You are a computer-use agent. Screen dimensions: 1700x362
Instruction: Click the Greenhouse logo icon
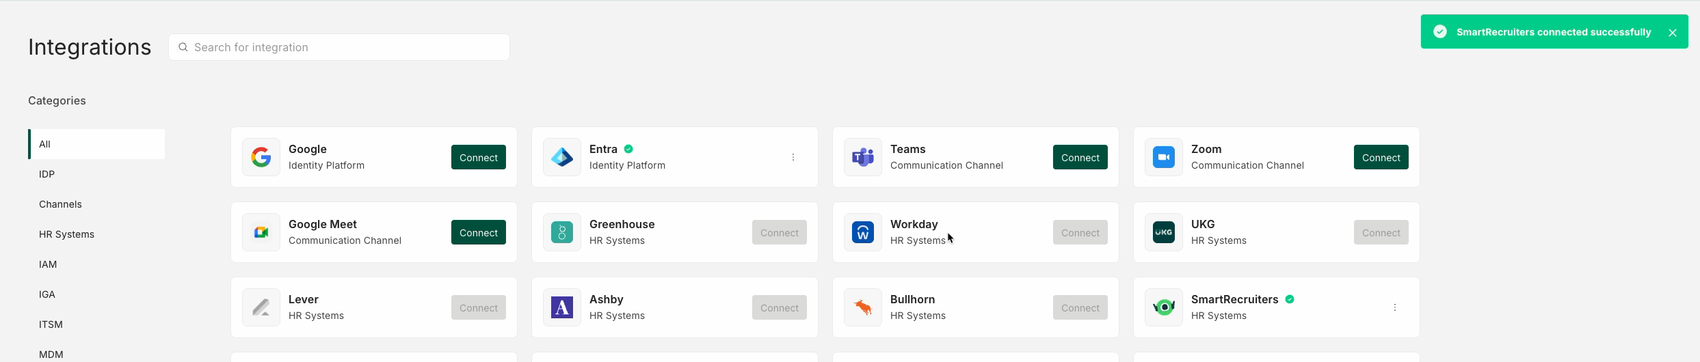[x=562, y=232]
